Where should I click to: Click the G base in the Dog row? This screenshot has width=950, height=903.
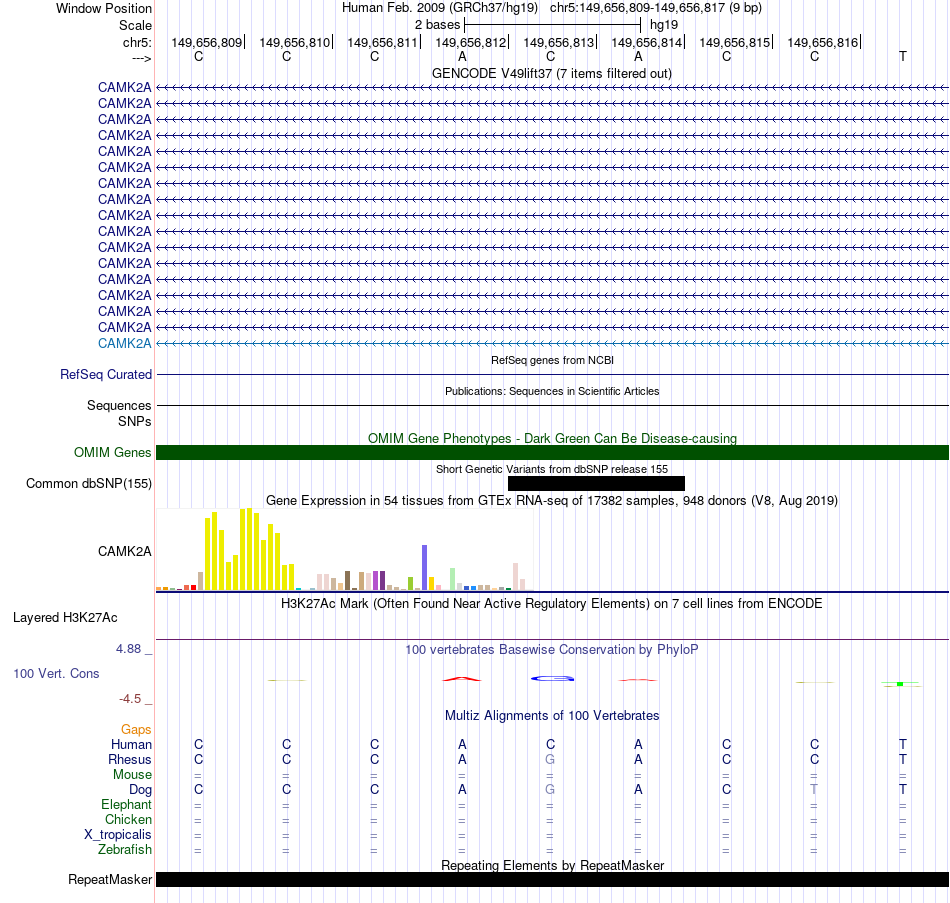(x=550, y=790)
